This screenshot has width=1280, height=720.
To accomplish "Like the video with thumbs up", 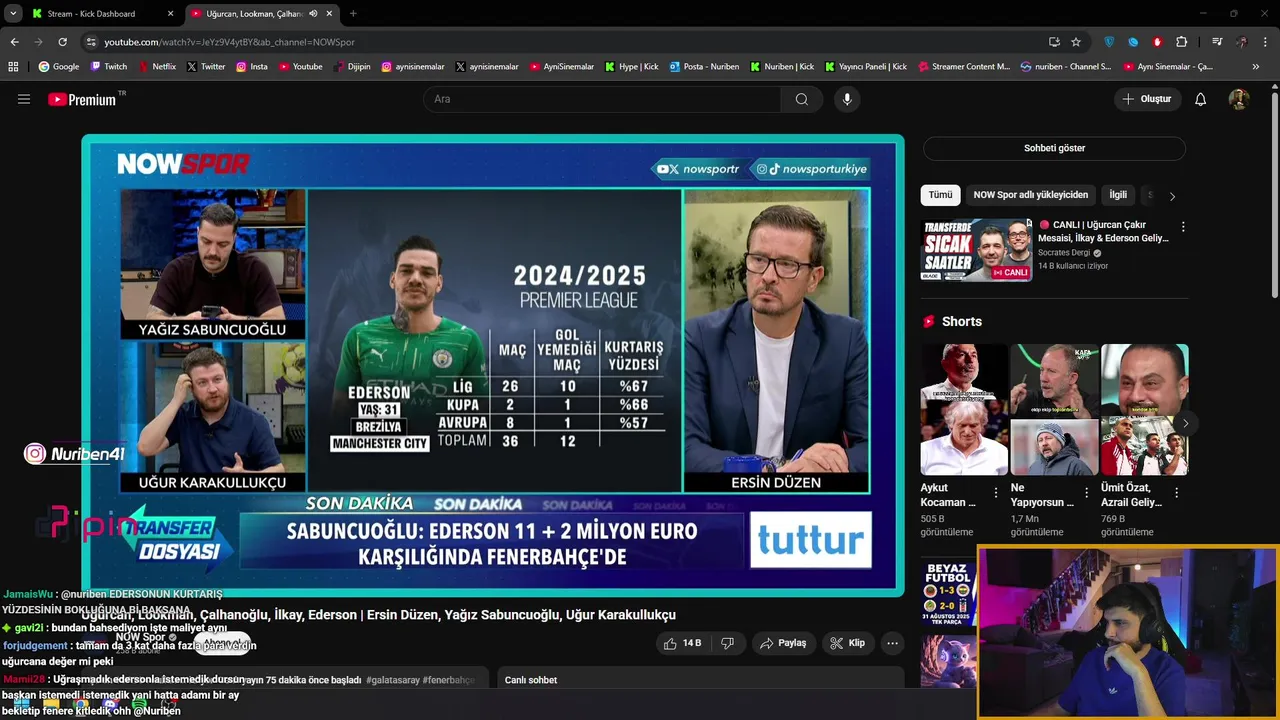I will pyautogui.click(x=684, y=643).
